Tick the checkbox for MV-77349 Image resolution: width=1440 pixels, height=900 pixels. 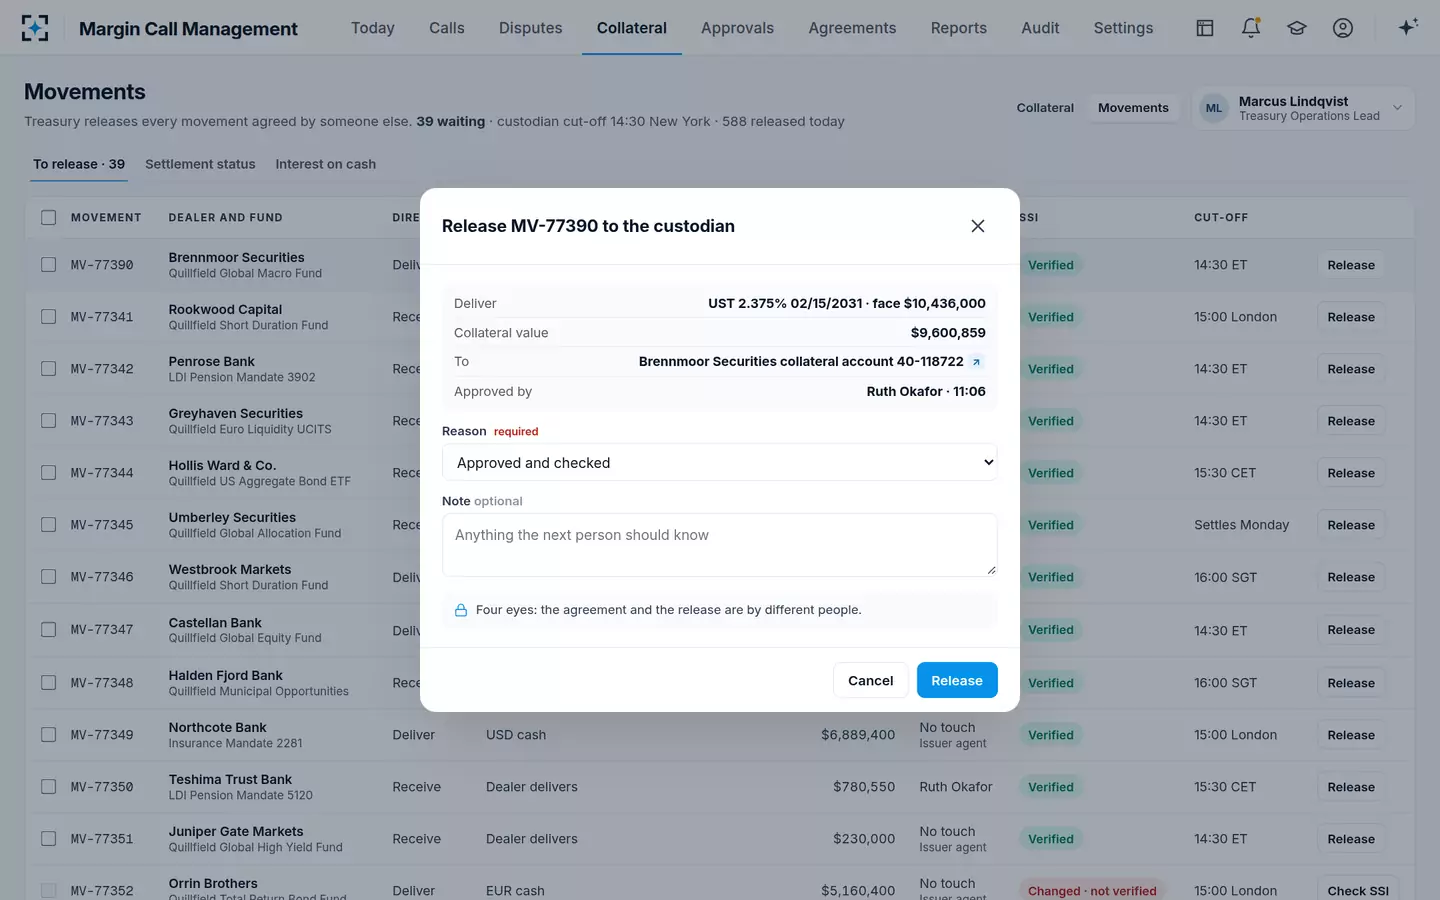(x=48, y=735)
